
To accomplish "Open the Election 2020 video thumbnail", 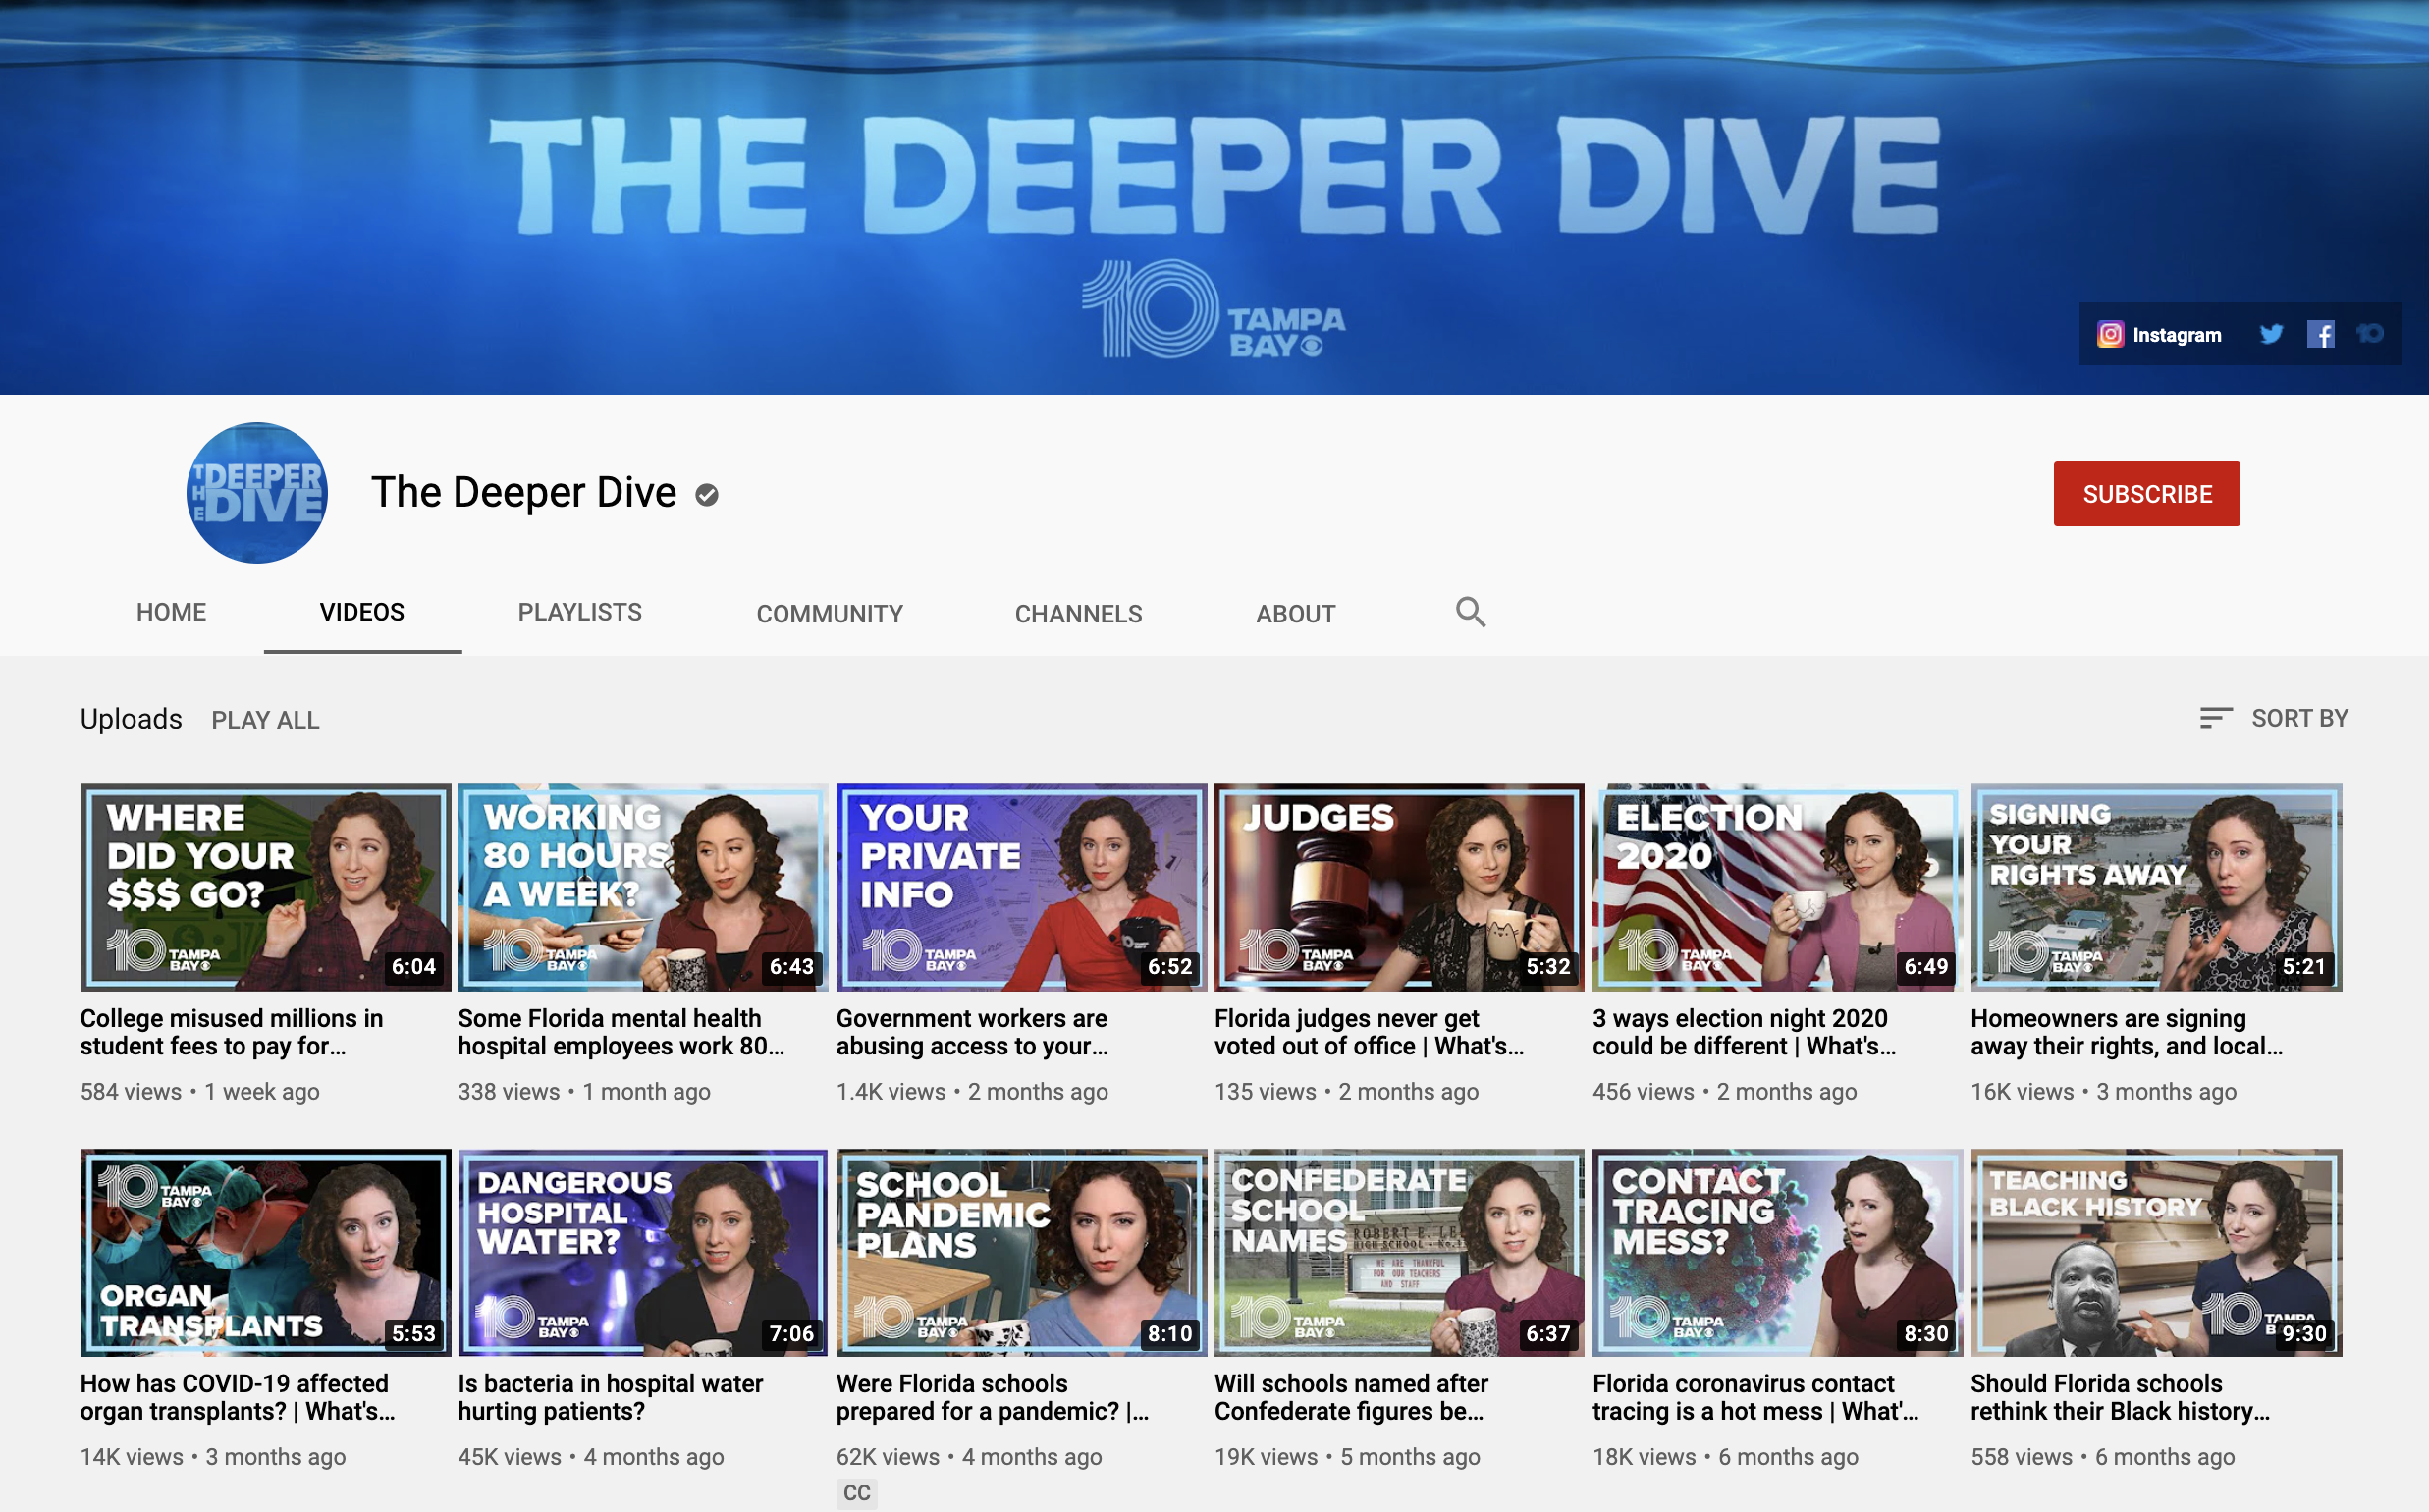I will tap(1776, 887).
